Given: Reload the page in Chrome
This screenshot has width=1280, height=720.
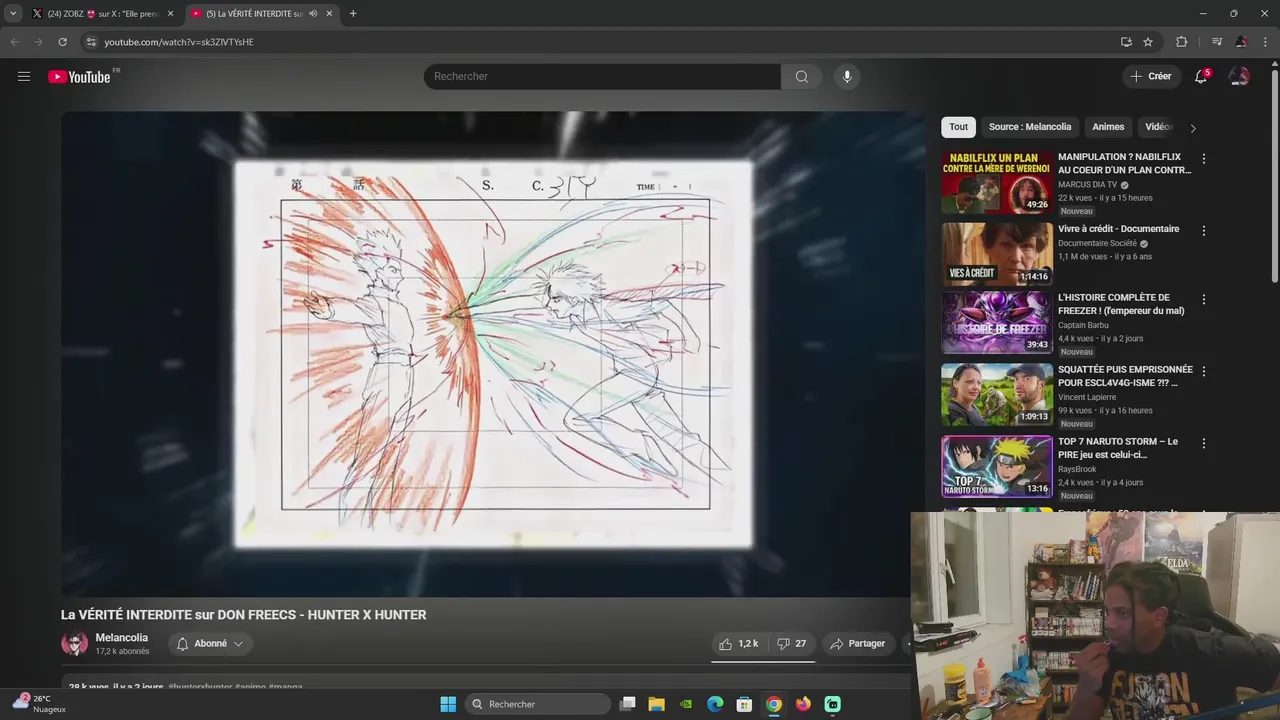Looking at the screenshot, I should pos(62,42).
